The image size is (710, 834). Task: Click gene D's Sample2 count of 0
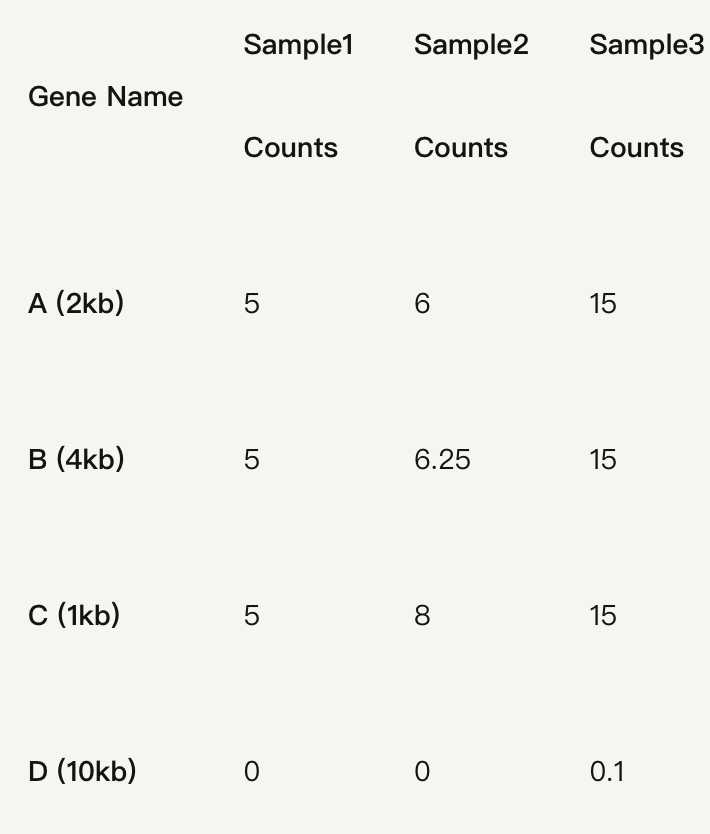tap(422, 771)
